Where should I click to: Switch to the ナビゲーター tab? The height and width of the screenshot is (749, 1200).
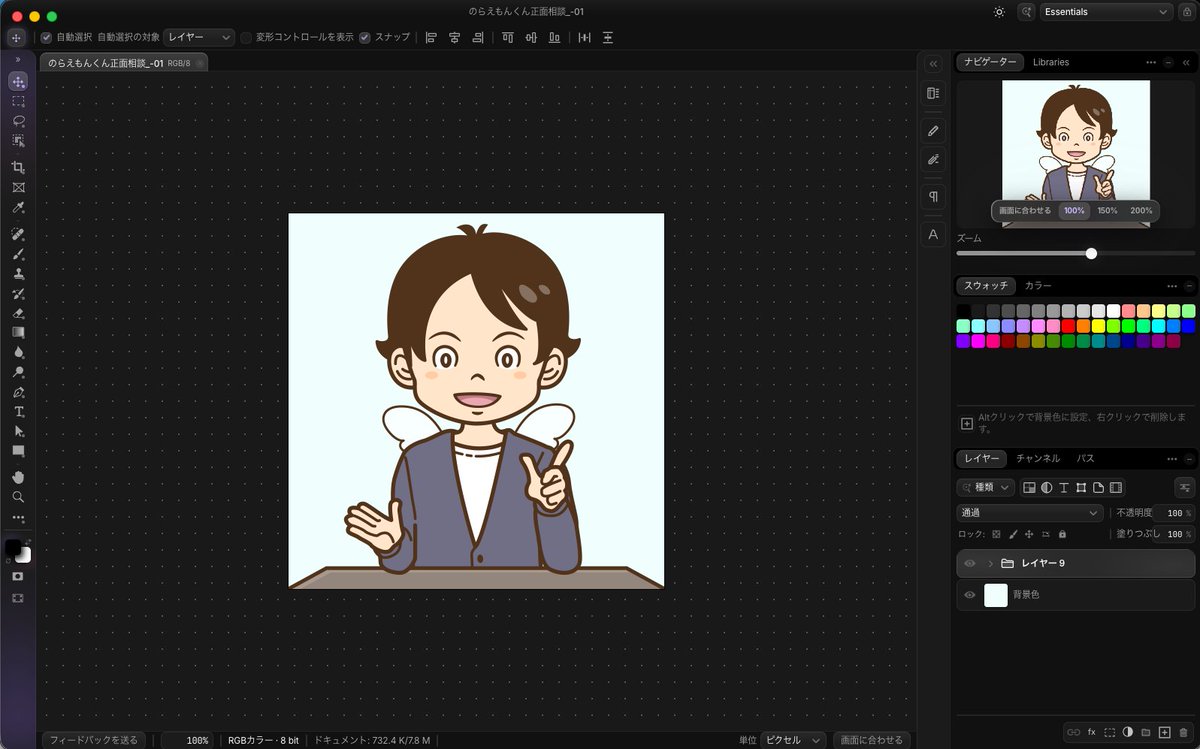coord(990,62)
